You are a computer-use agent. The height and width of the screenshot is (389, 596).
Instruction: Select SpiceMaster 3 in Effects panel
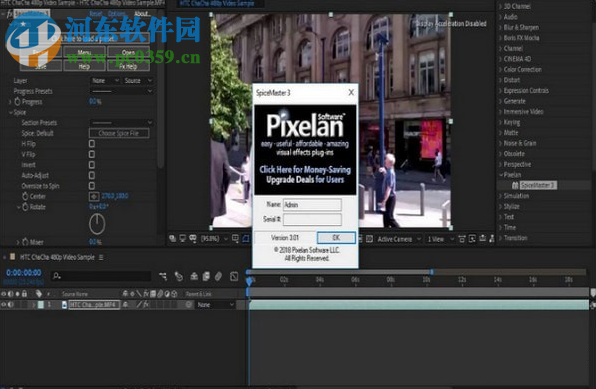[538, 185]
